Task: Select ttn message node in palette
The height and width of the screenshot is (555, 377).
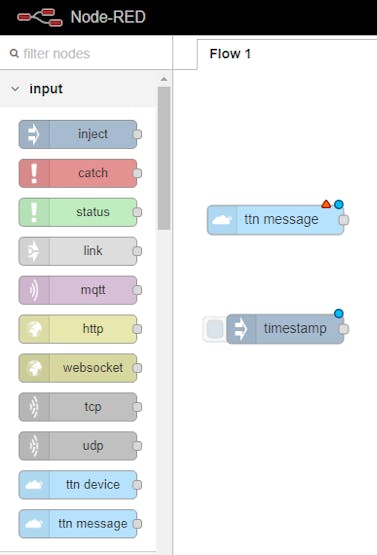Action: click(78, 523)
